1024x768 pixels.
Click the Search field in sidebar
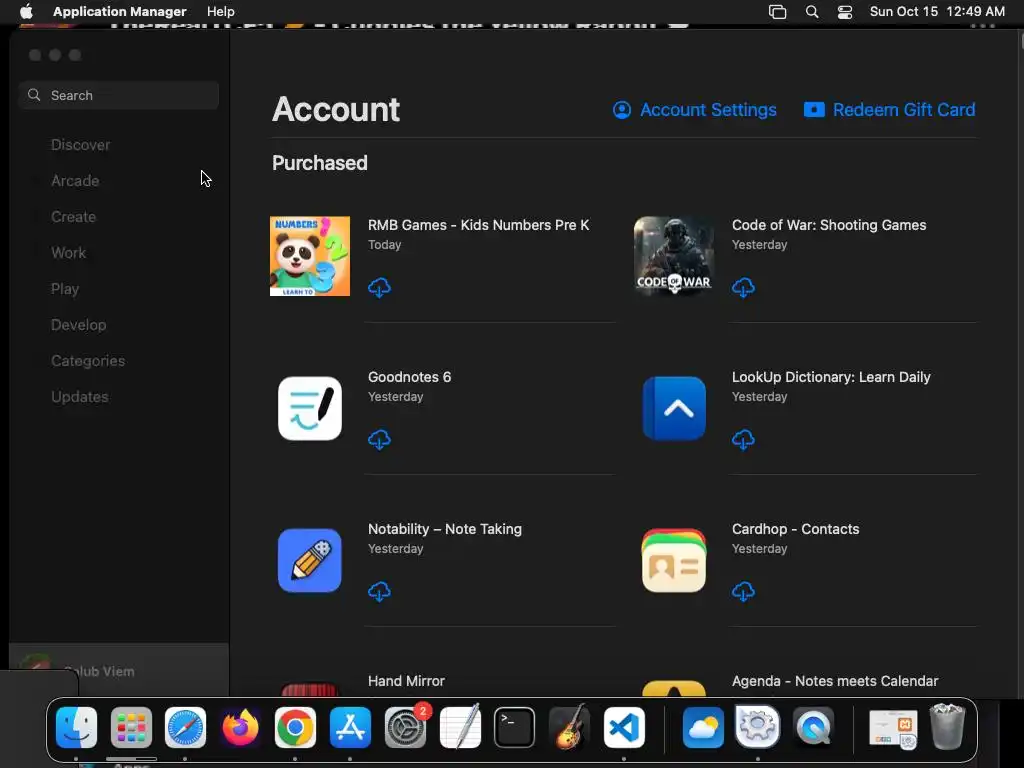tap(119, 95)
